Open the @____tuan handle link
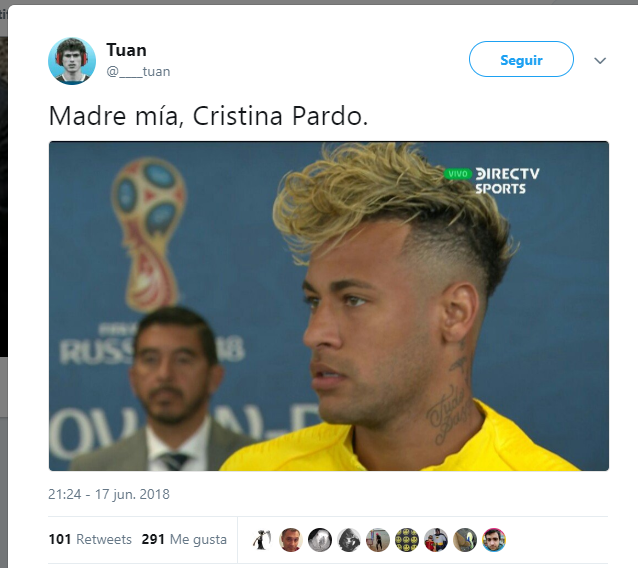Image resolution: width=638 pixels, height=568 pixels. tap(138, 72)
